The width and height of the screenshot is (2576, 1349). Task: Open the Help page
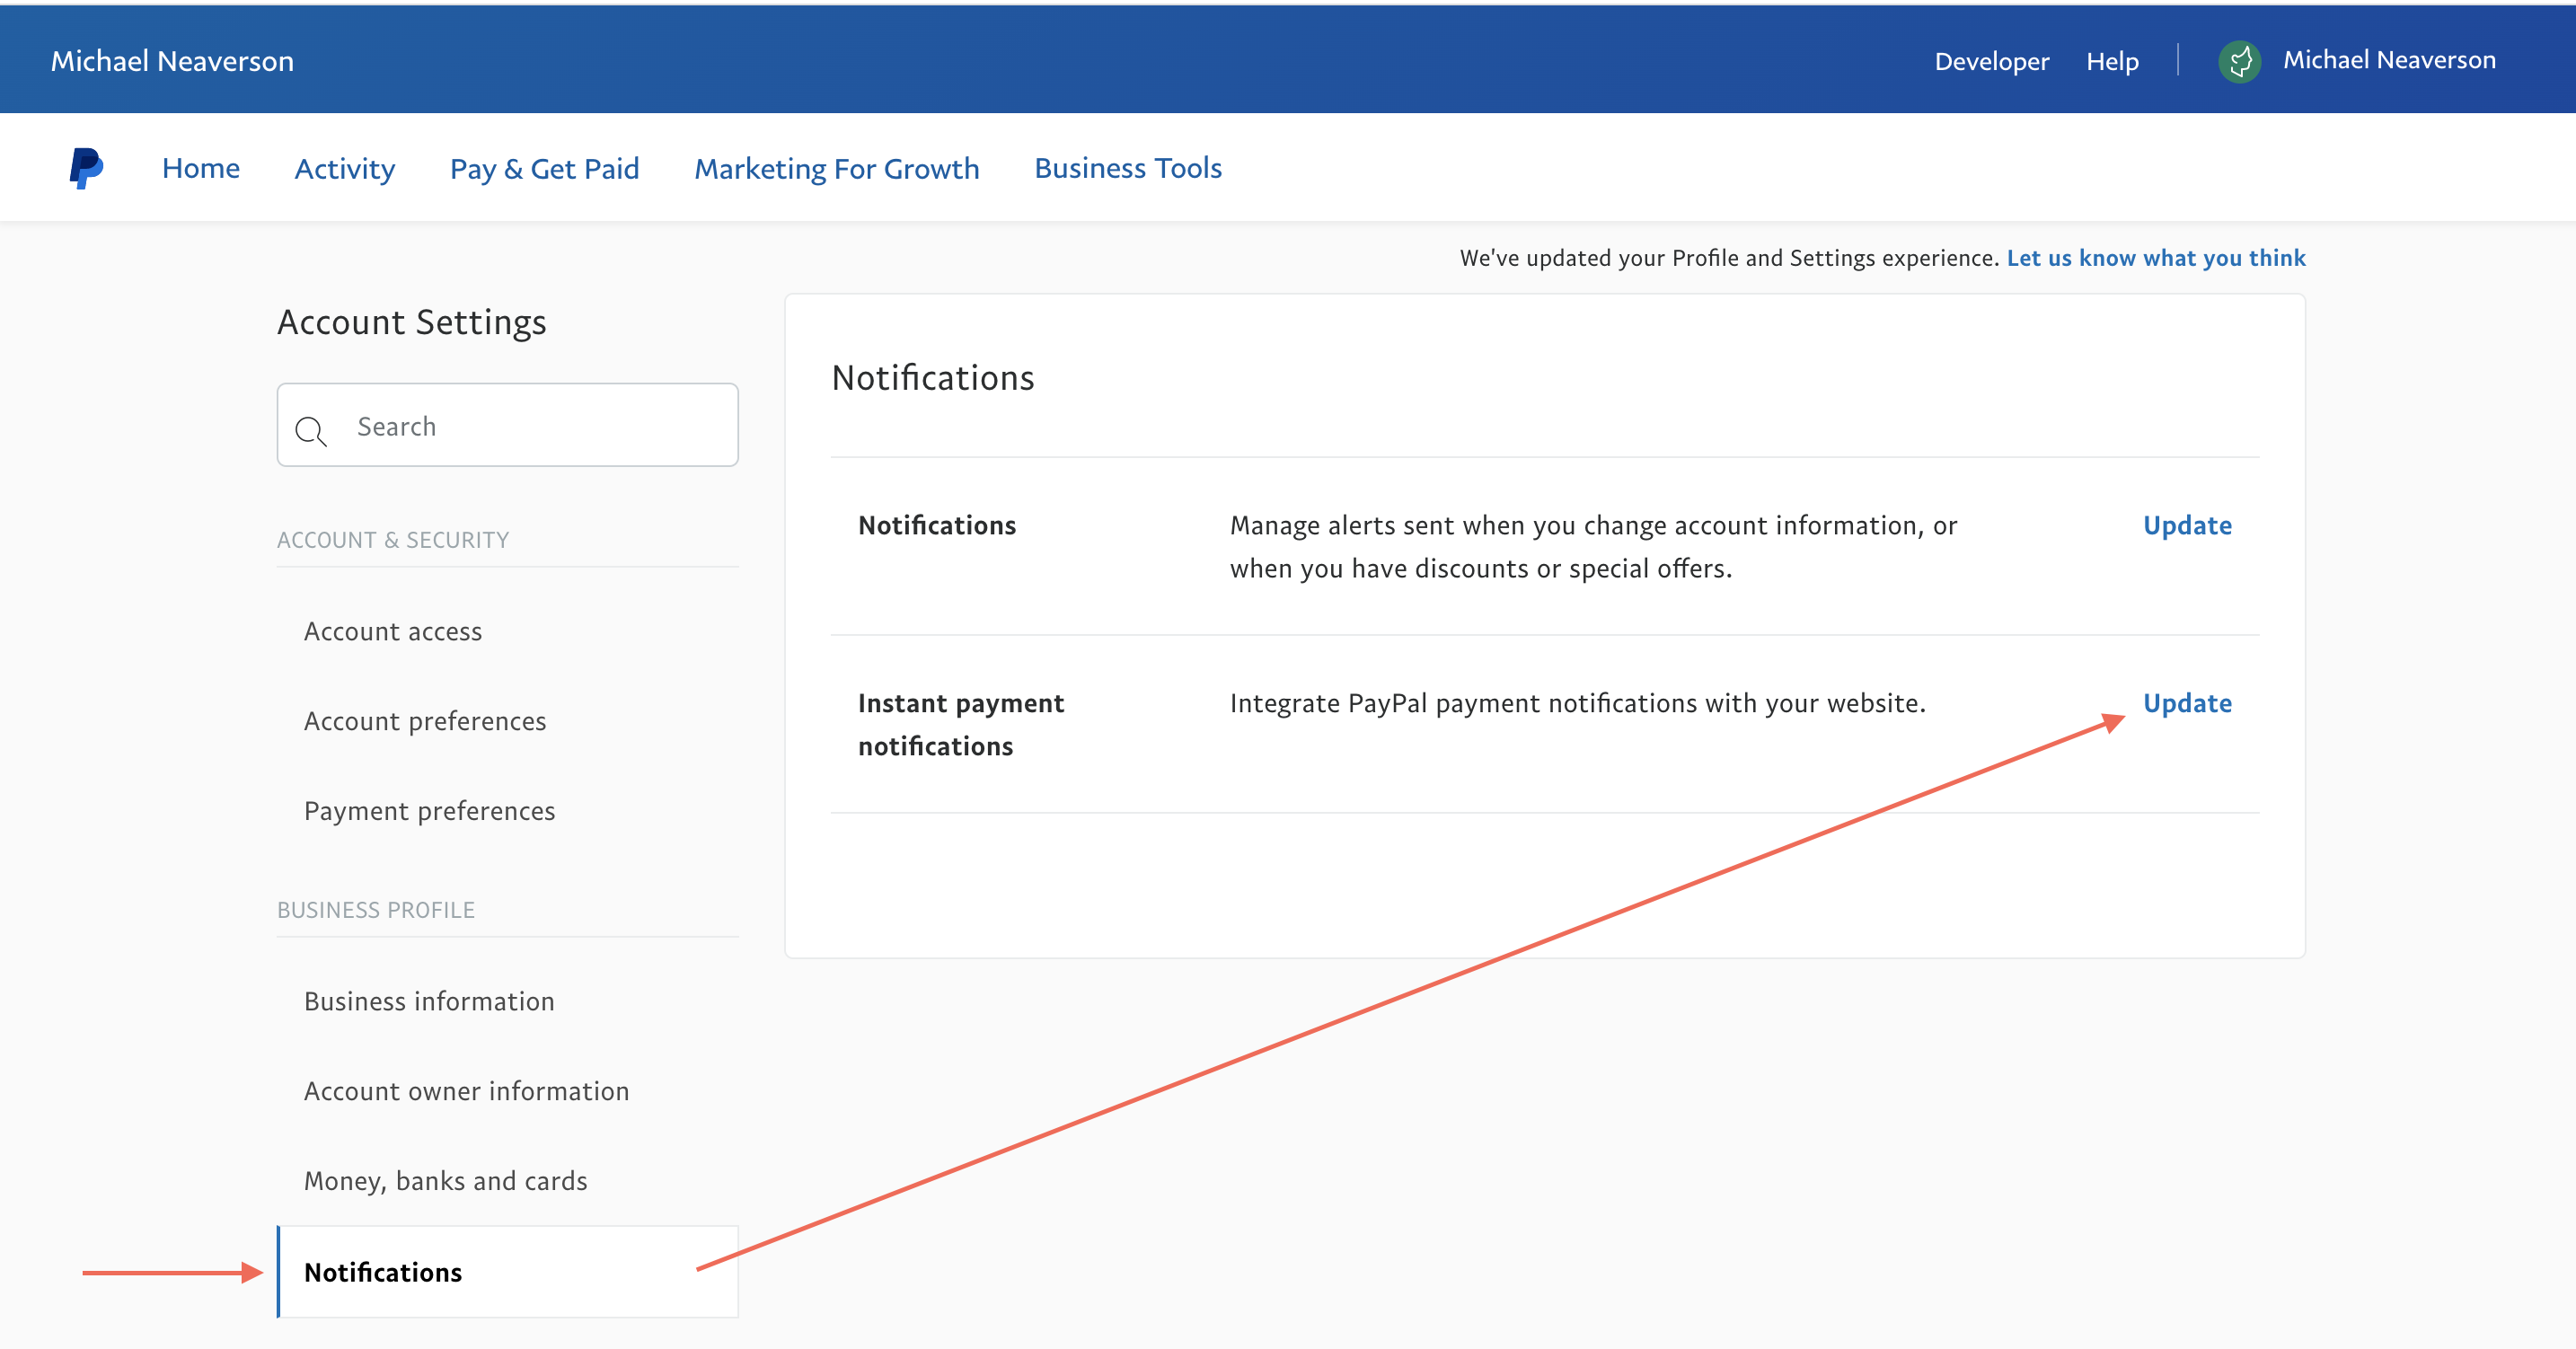point(2112,60)
